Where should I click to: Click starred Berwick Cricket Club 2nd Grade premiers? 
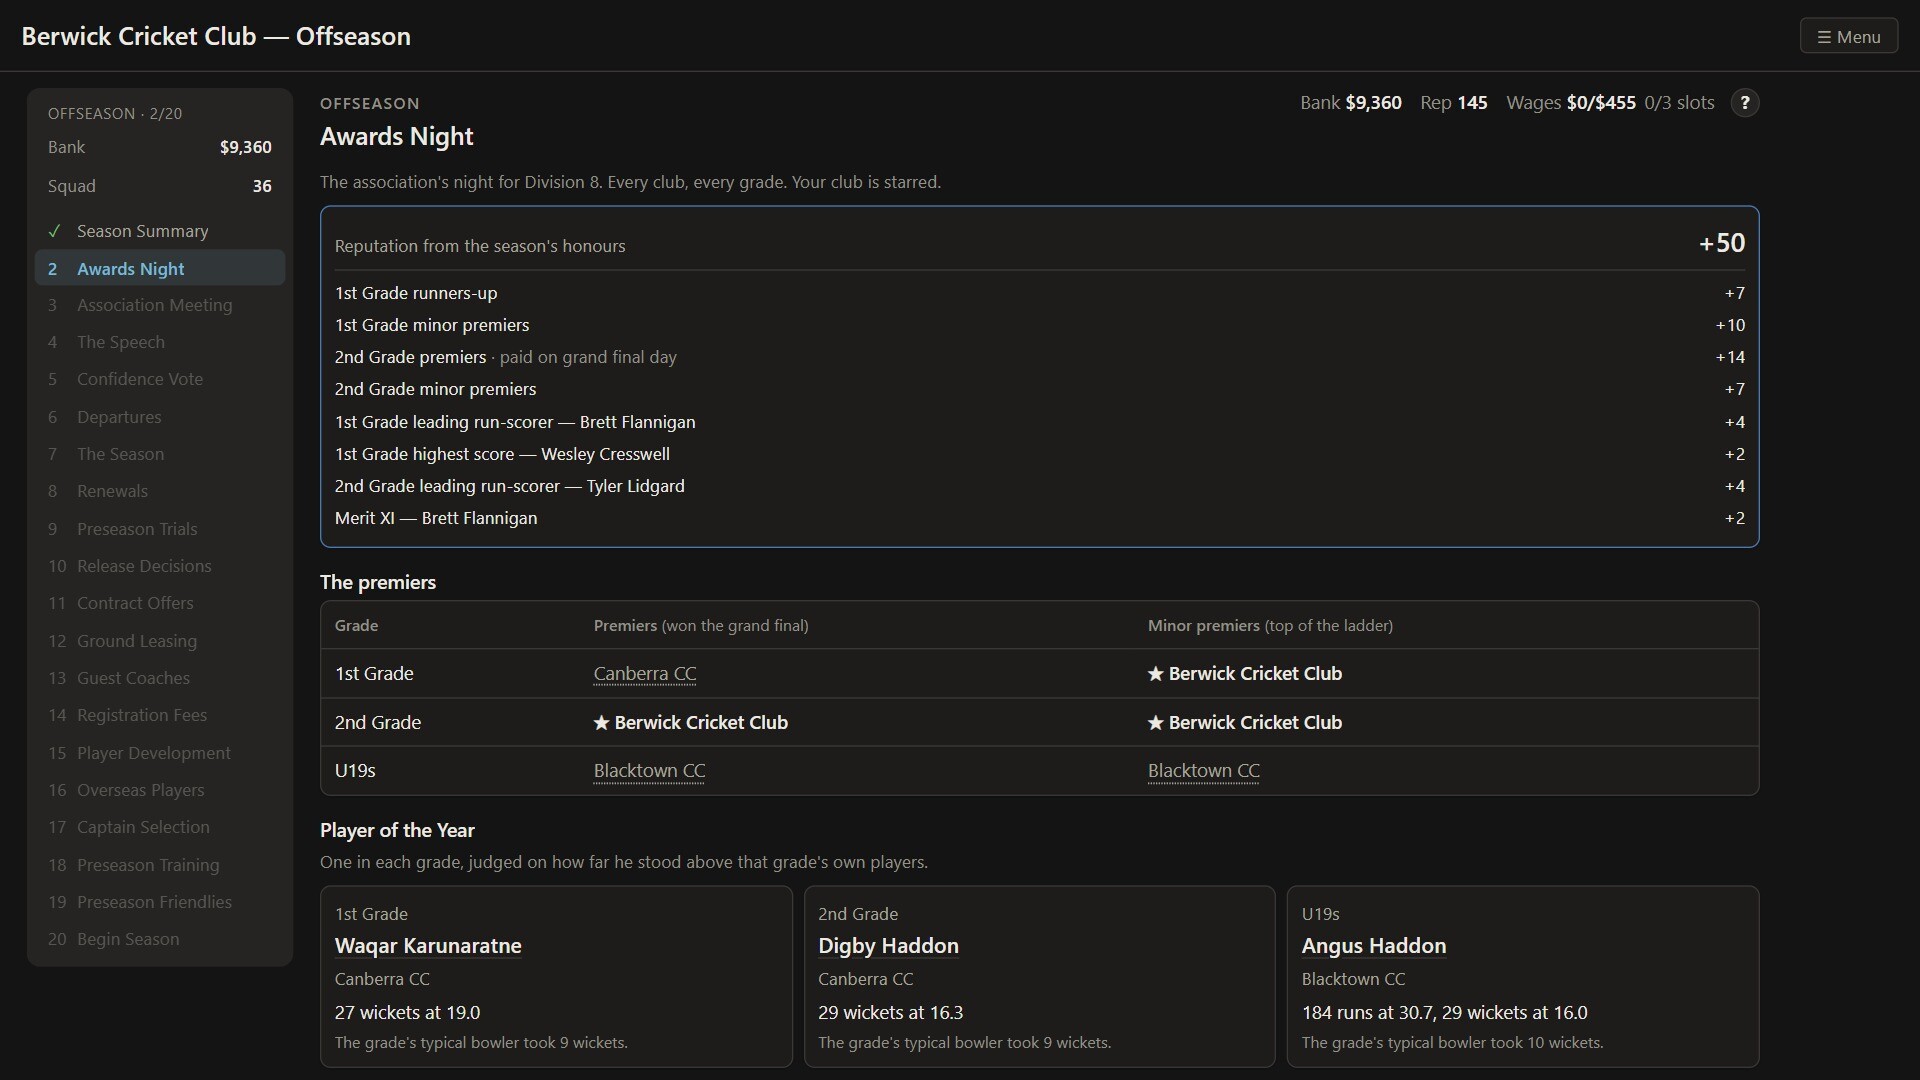click(691, 722)
